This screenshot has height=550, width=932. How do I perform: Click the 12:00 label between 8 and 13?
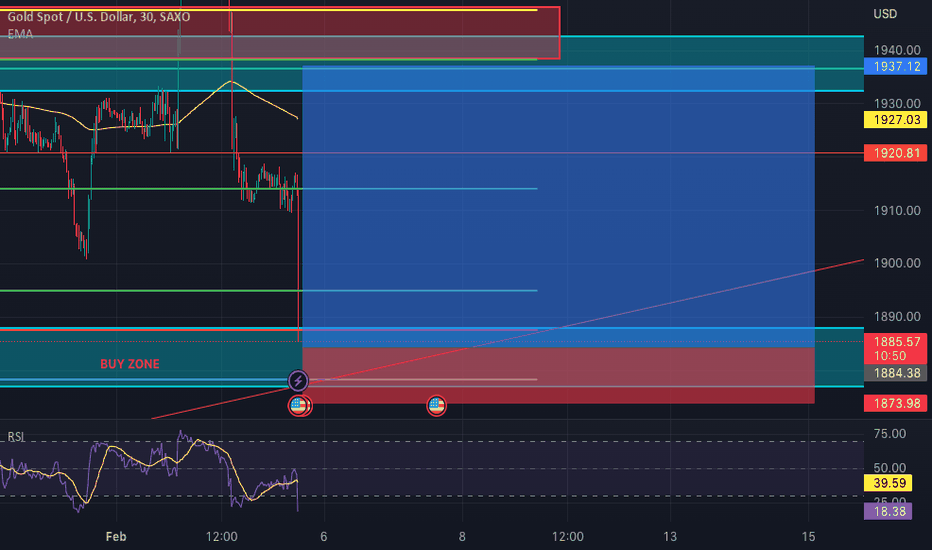pos(568,536)
